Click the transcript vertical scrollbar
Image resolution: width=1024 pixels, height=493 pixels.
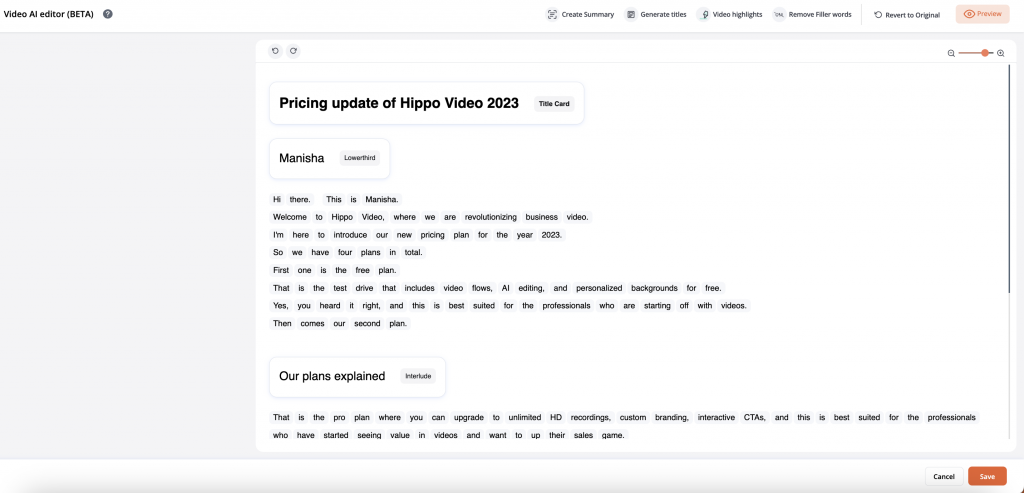[1010, 178]
